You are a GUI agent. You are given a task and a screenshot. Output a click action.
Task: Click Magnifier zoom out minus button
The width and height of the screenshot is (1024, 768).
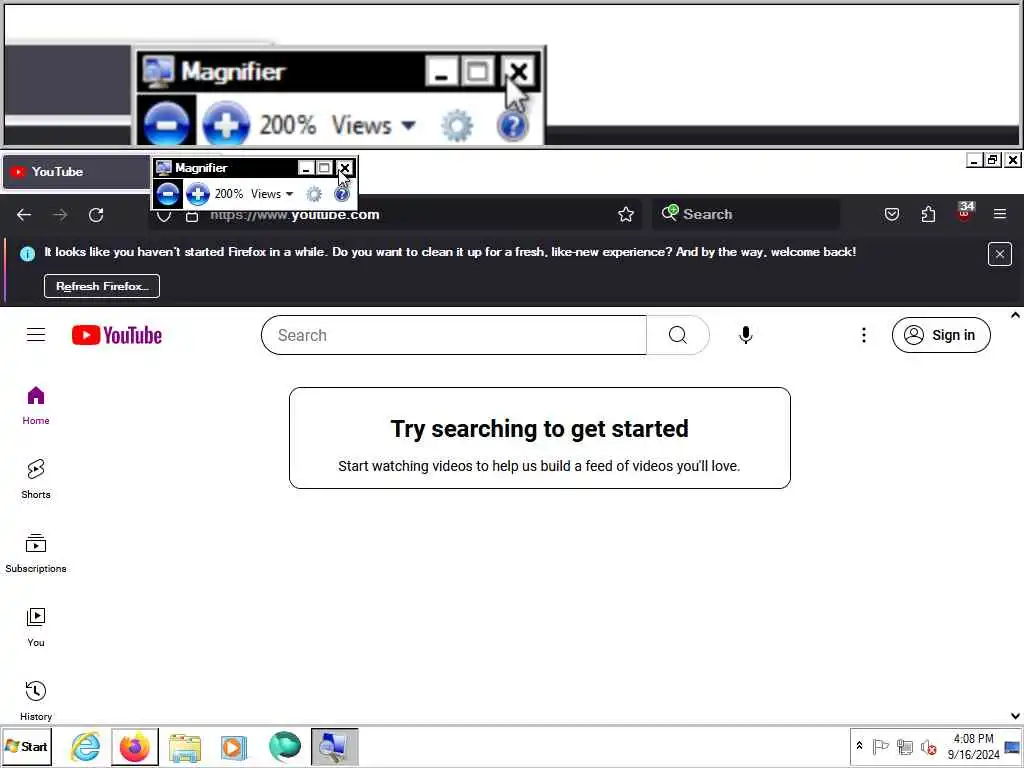click(168, 194)
